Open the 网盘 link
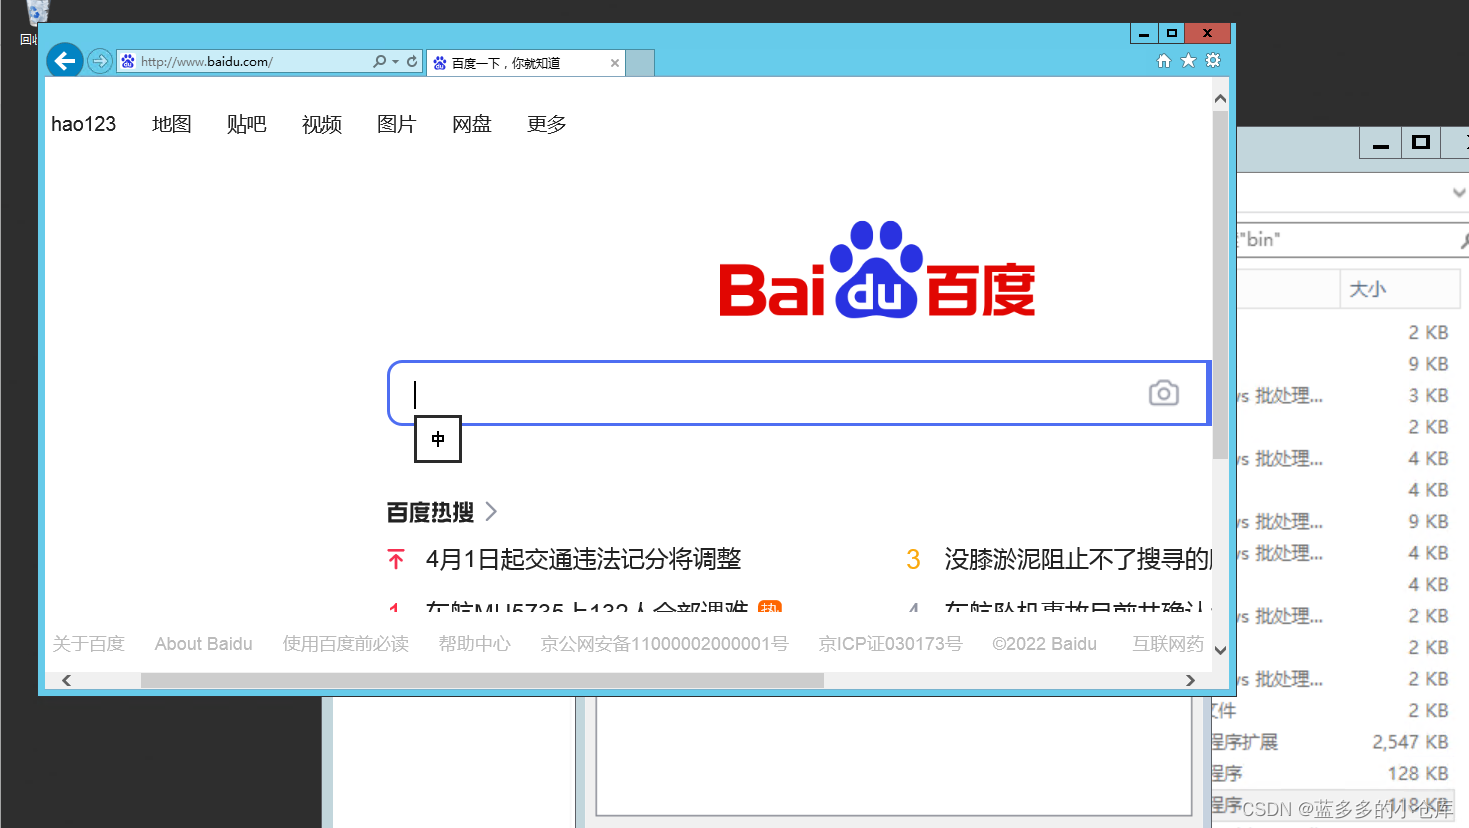Viewport: 1469px width, 828px height. (472, 124)
